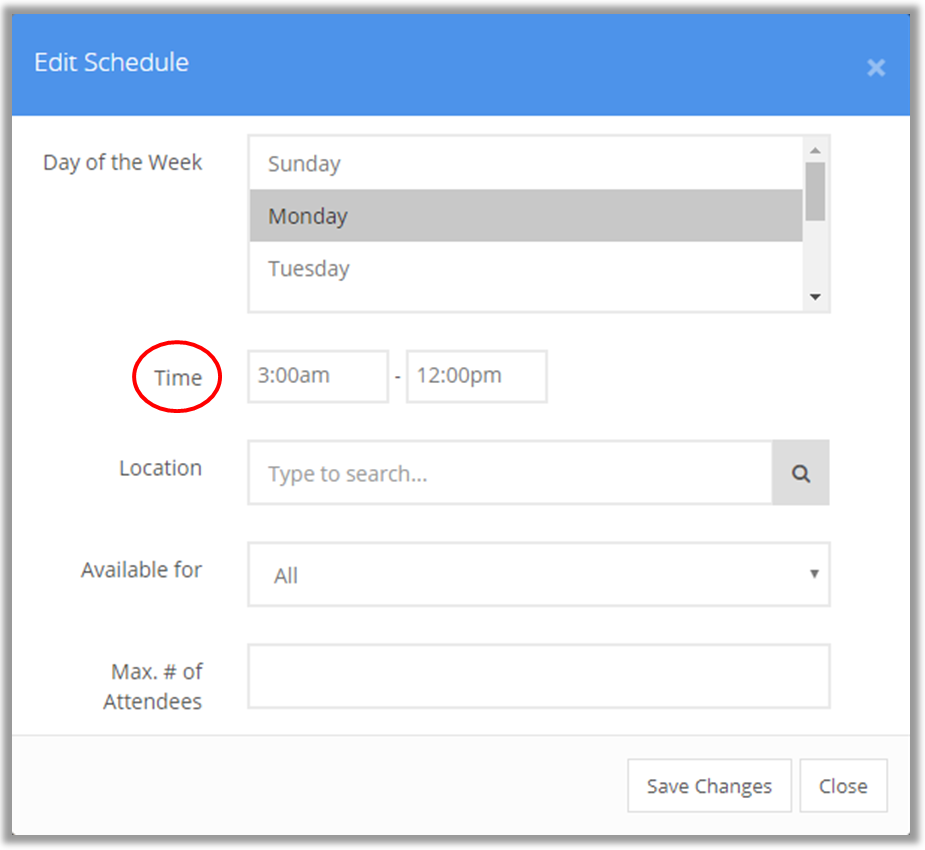The width and height of the screenshot is (925, 850).
Task: Click the day list scroll down arrow
Action: 815,297
